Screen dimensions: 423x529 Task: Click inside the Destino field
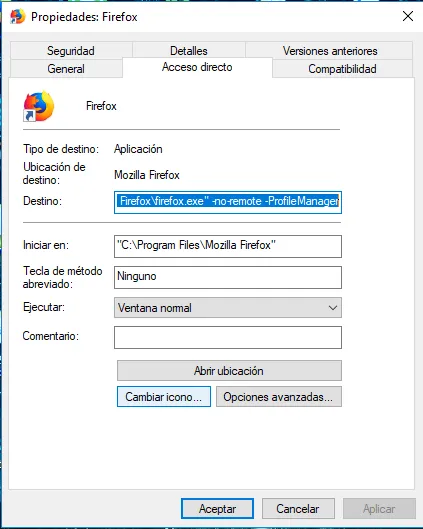pos(228,202)
